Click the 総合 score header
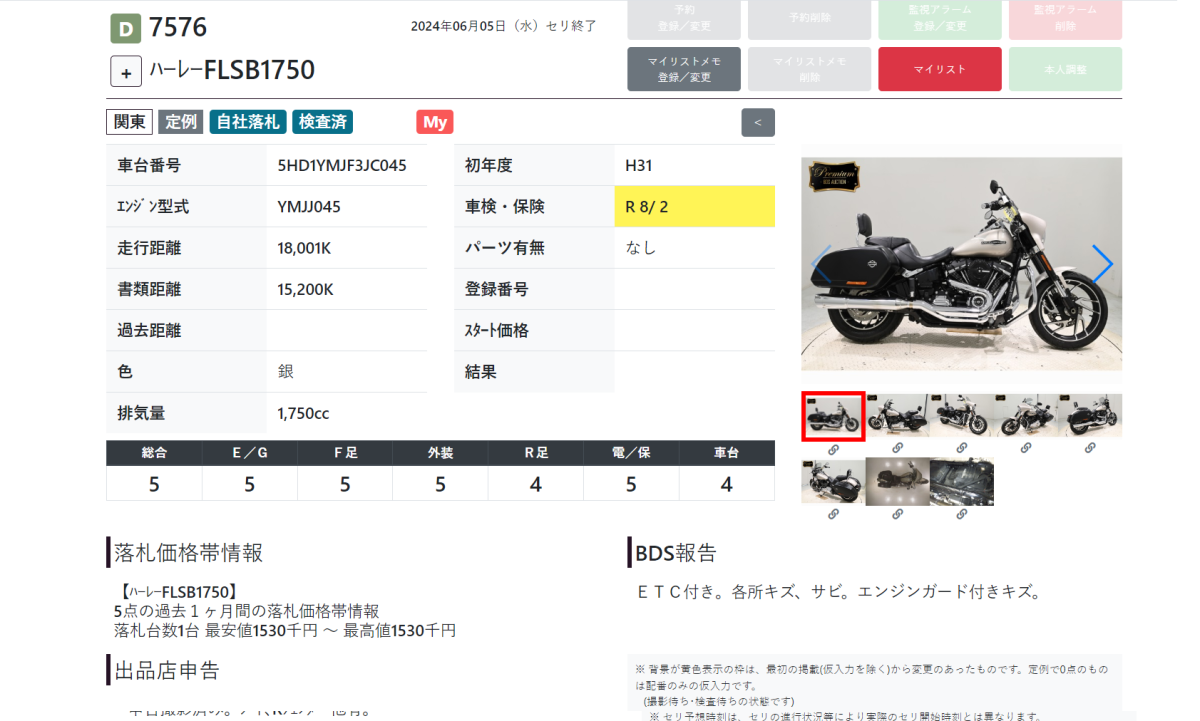 pos(154,453)
